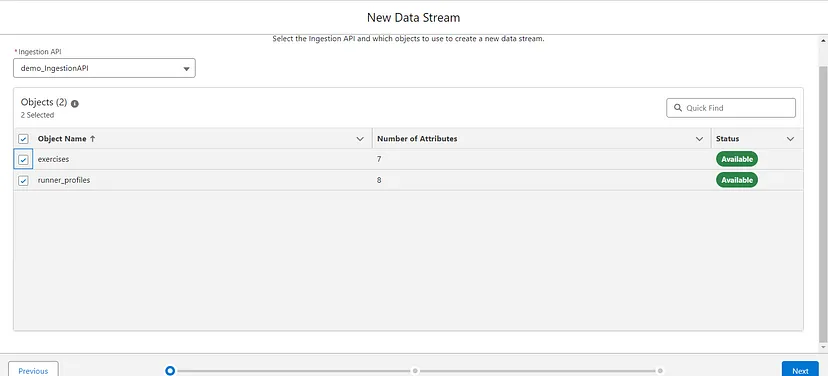The width and height of the screenshot is (828, 376).
Task: Open the Ingestion API dropdown
Action: [104, 68]
